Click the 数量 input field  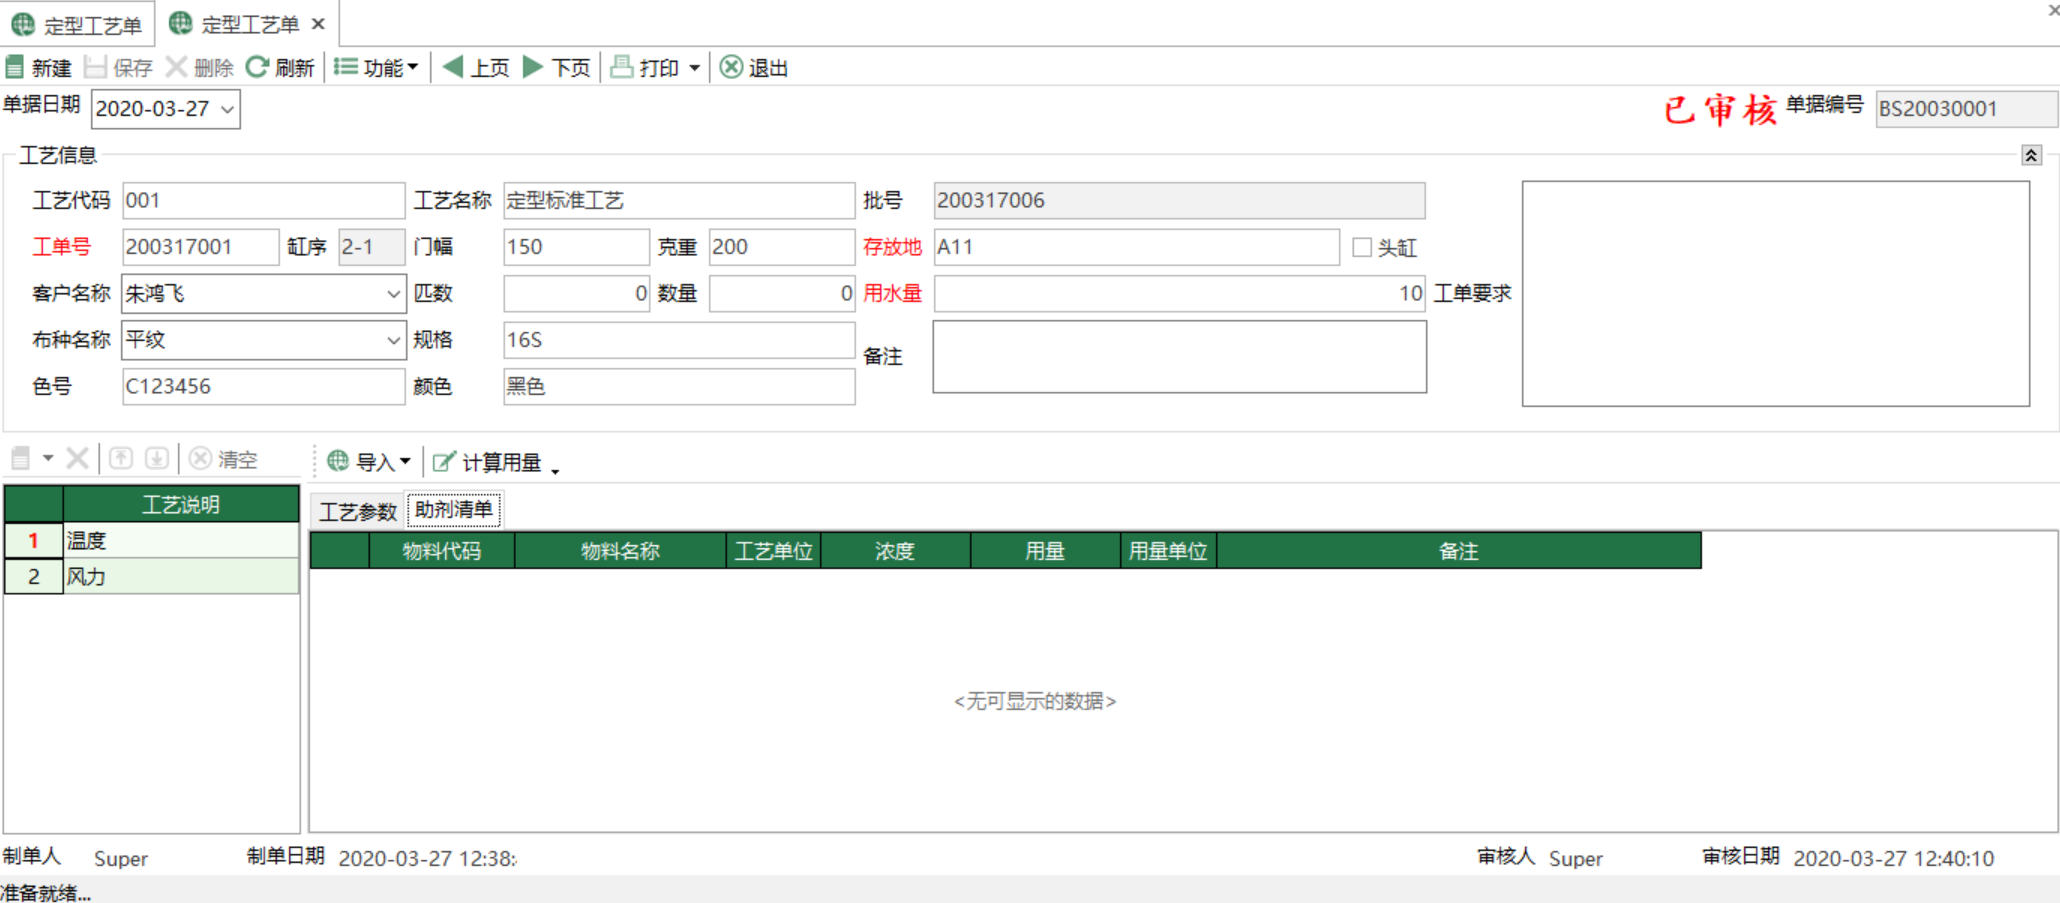tap(781, 294)
